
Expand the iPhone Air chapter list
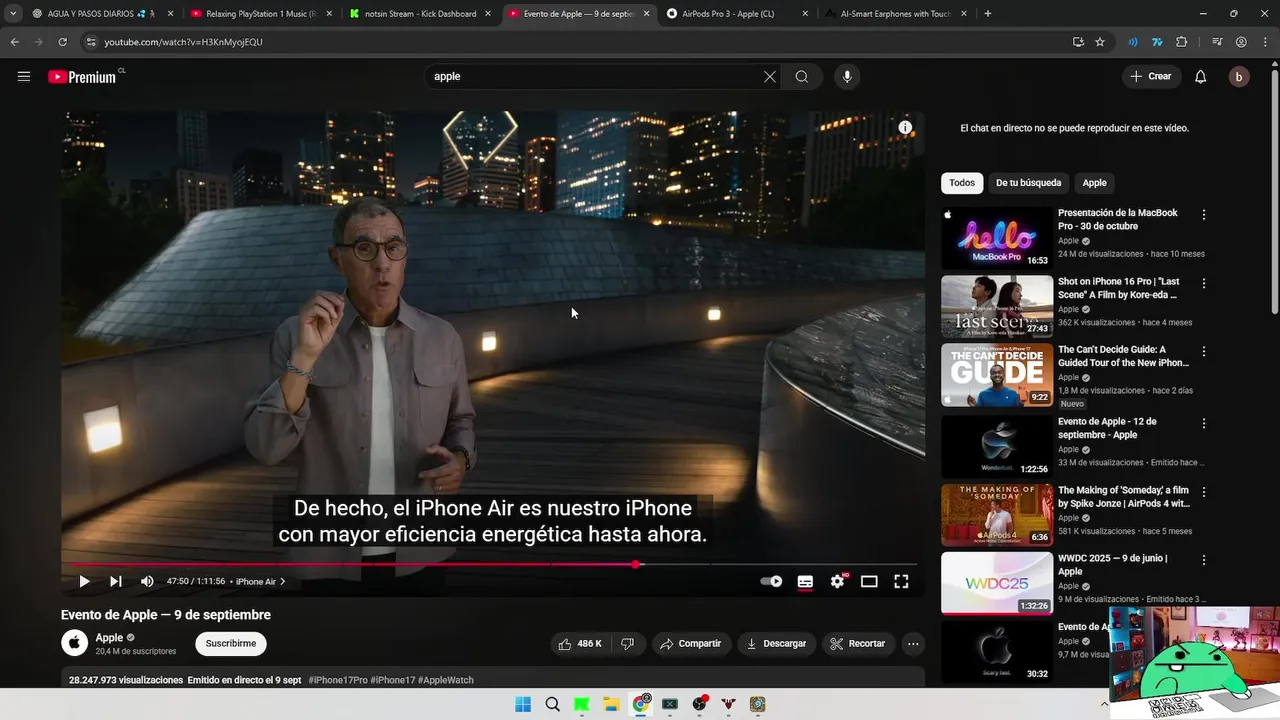(260, 581)
